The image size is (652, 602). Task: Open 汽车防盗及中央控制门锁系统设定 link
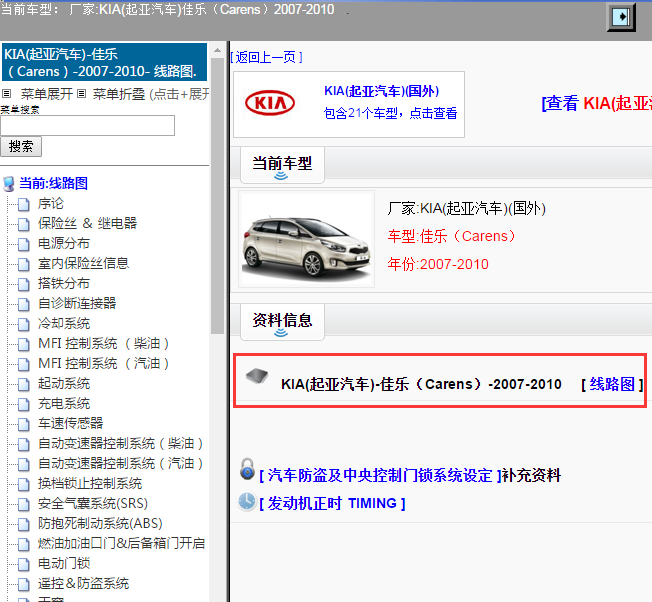[380, 475]
